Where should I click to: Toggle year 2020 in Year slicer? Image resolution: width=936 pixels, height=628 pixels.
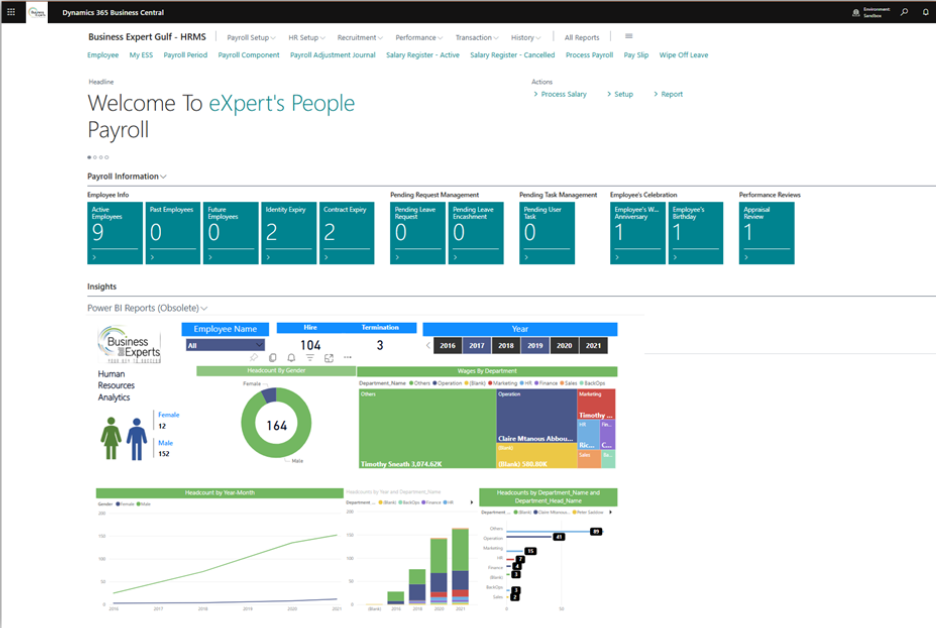564,346
